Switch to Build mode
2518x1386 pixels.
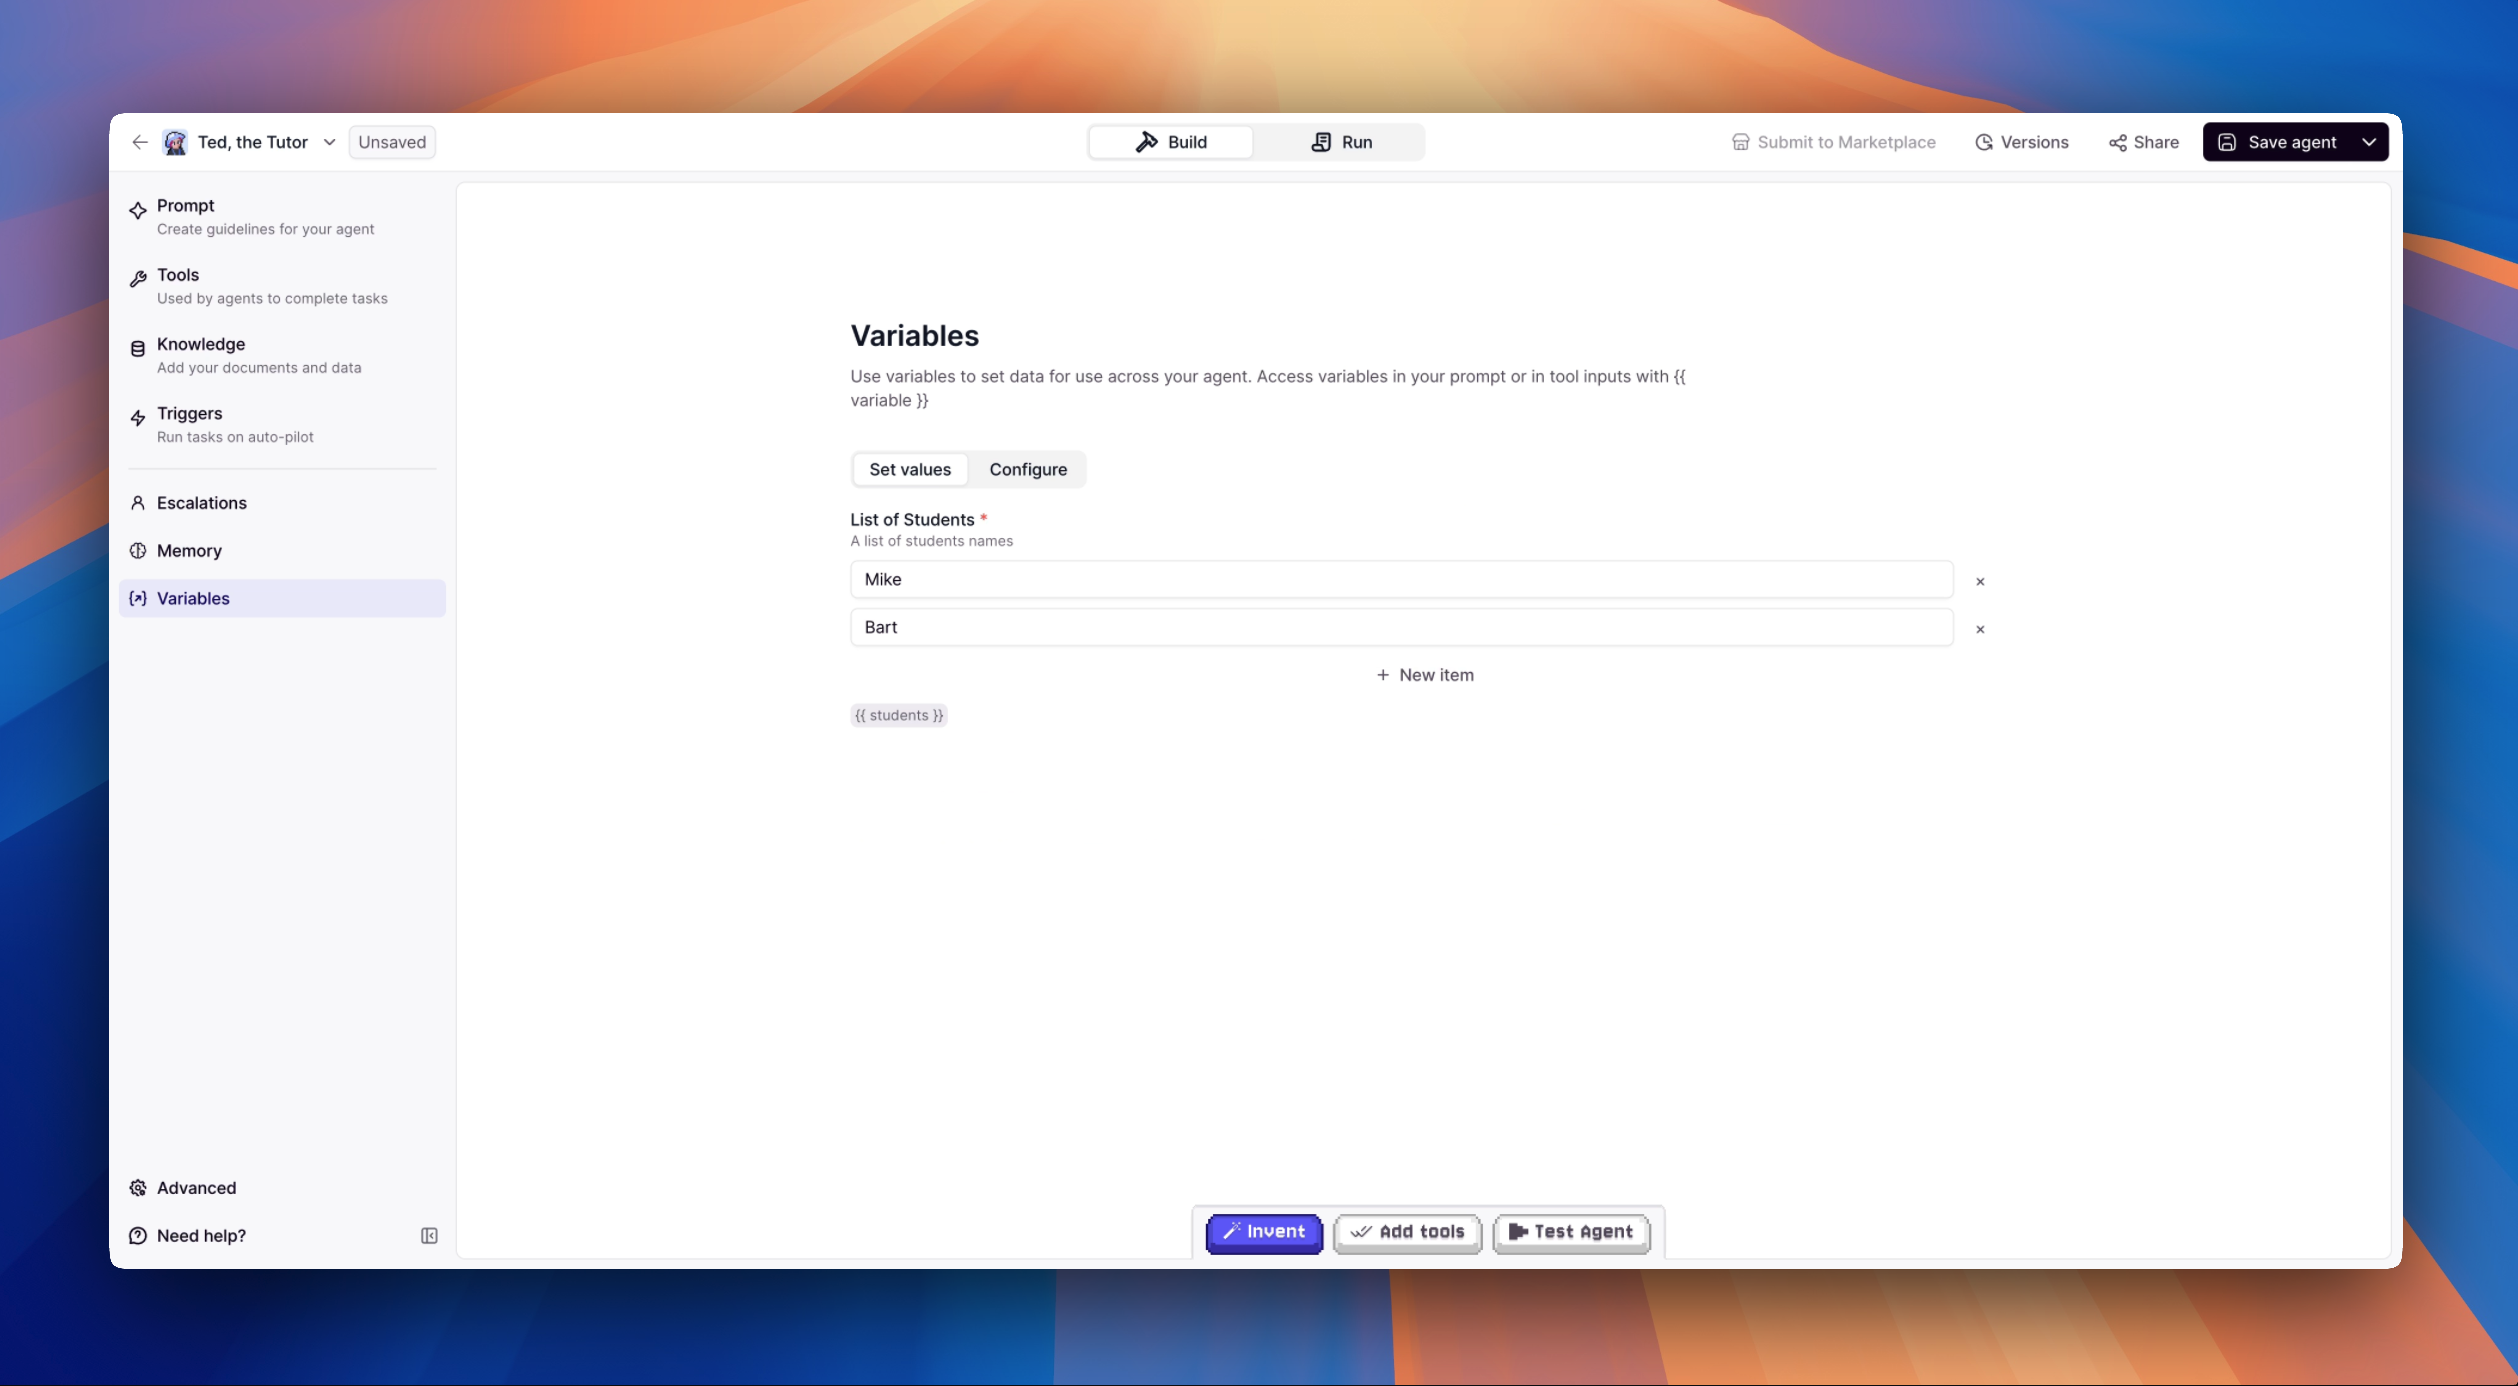1170,142
